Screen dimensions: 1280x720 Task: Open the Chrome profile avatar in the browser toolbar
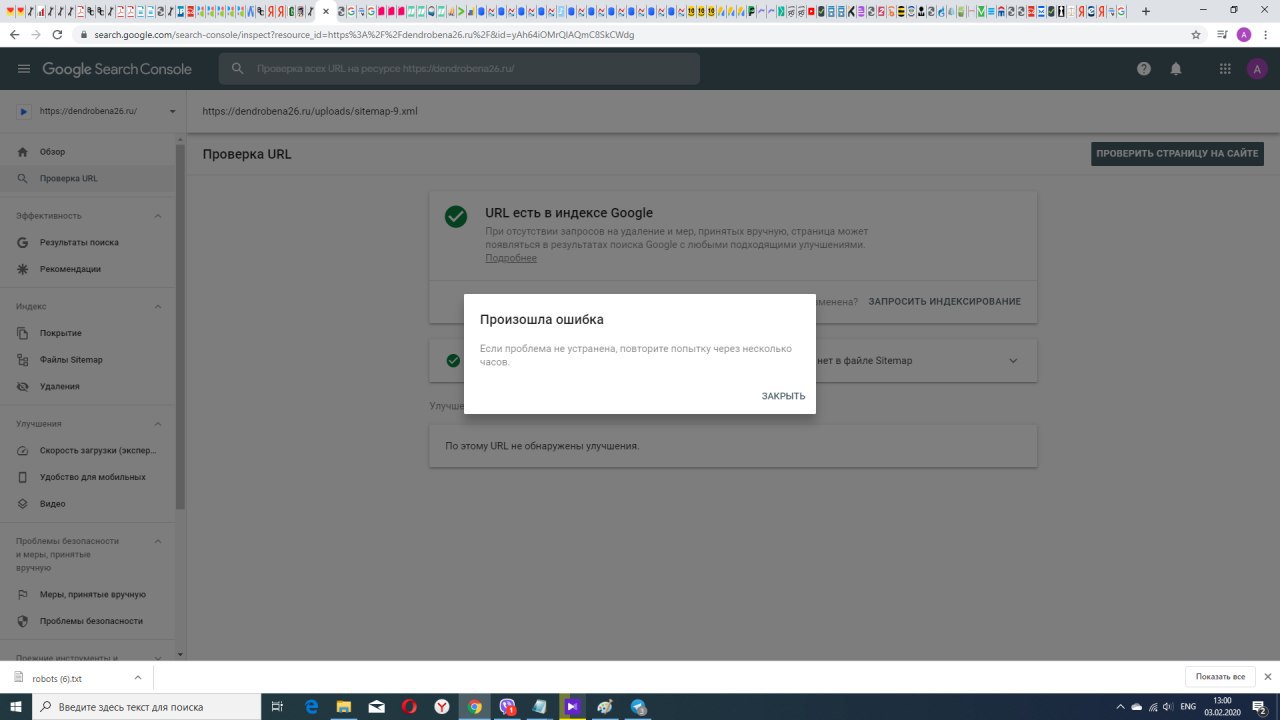[x=1244, y=34]
